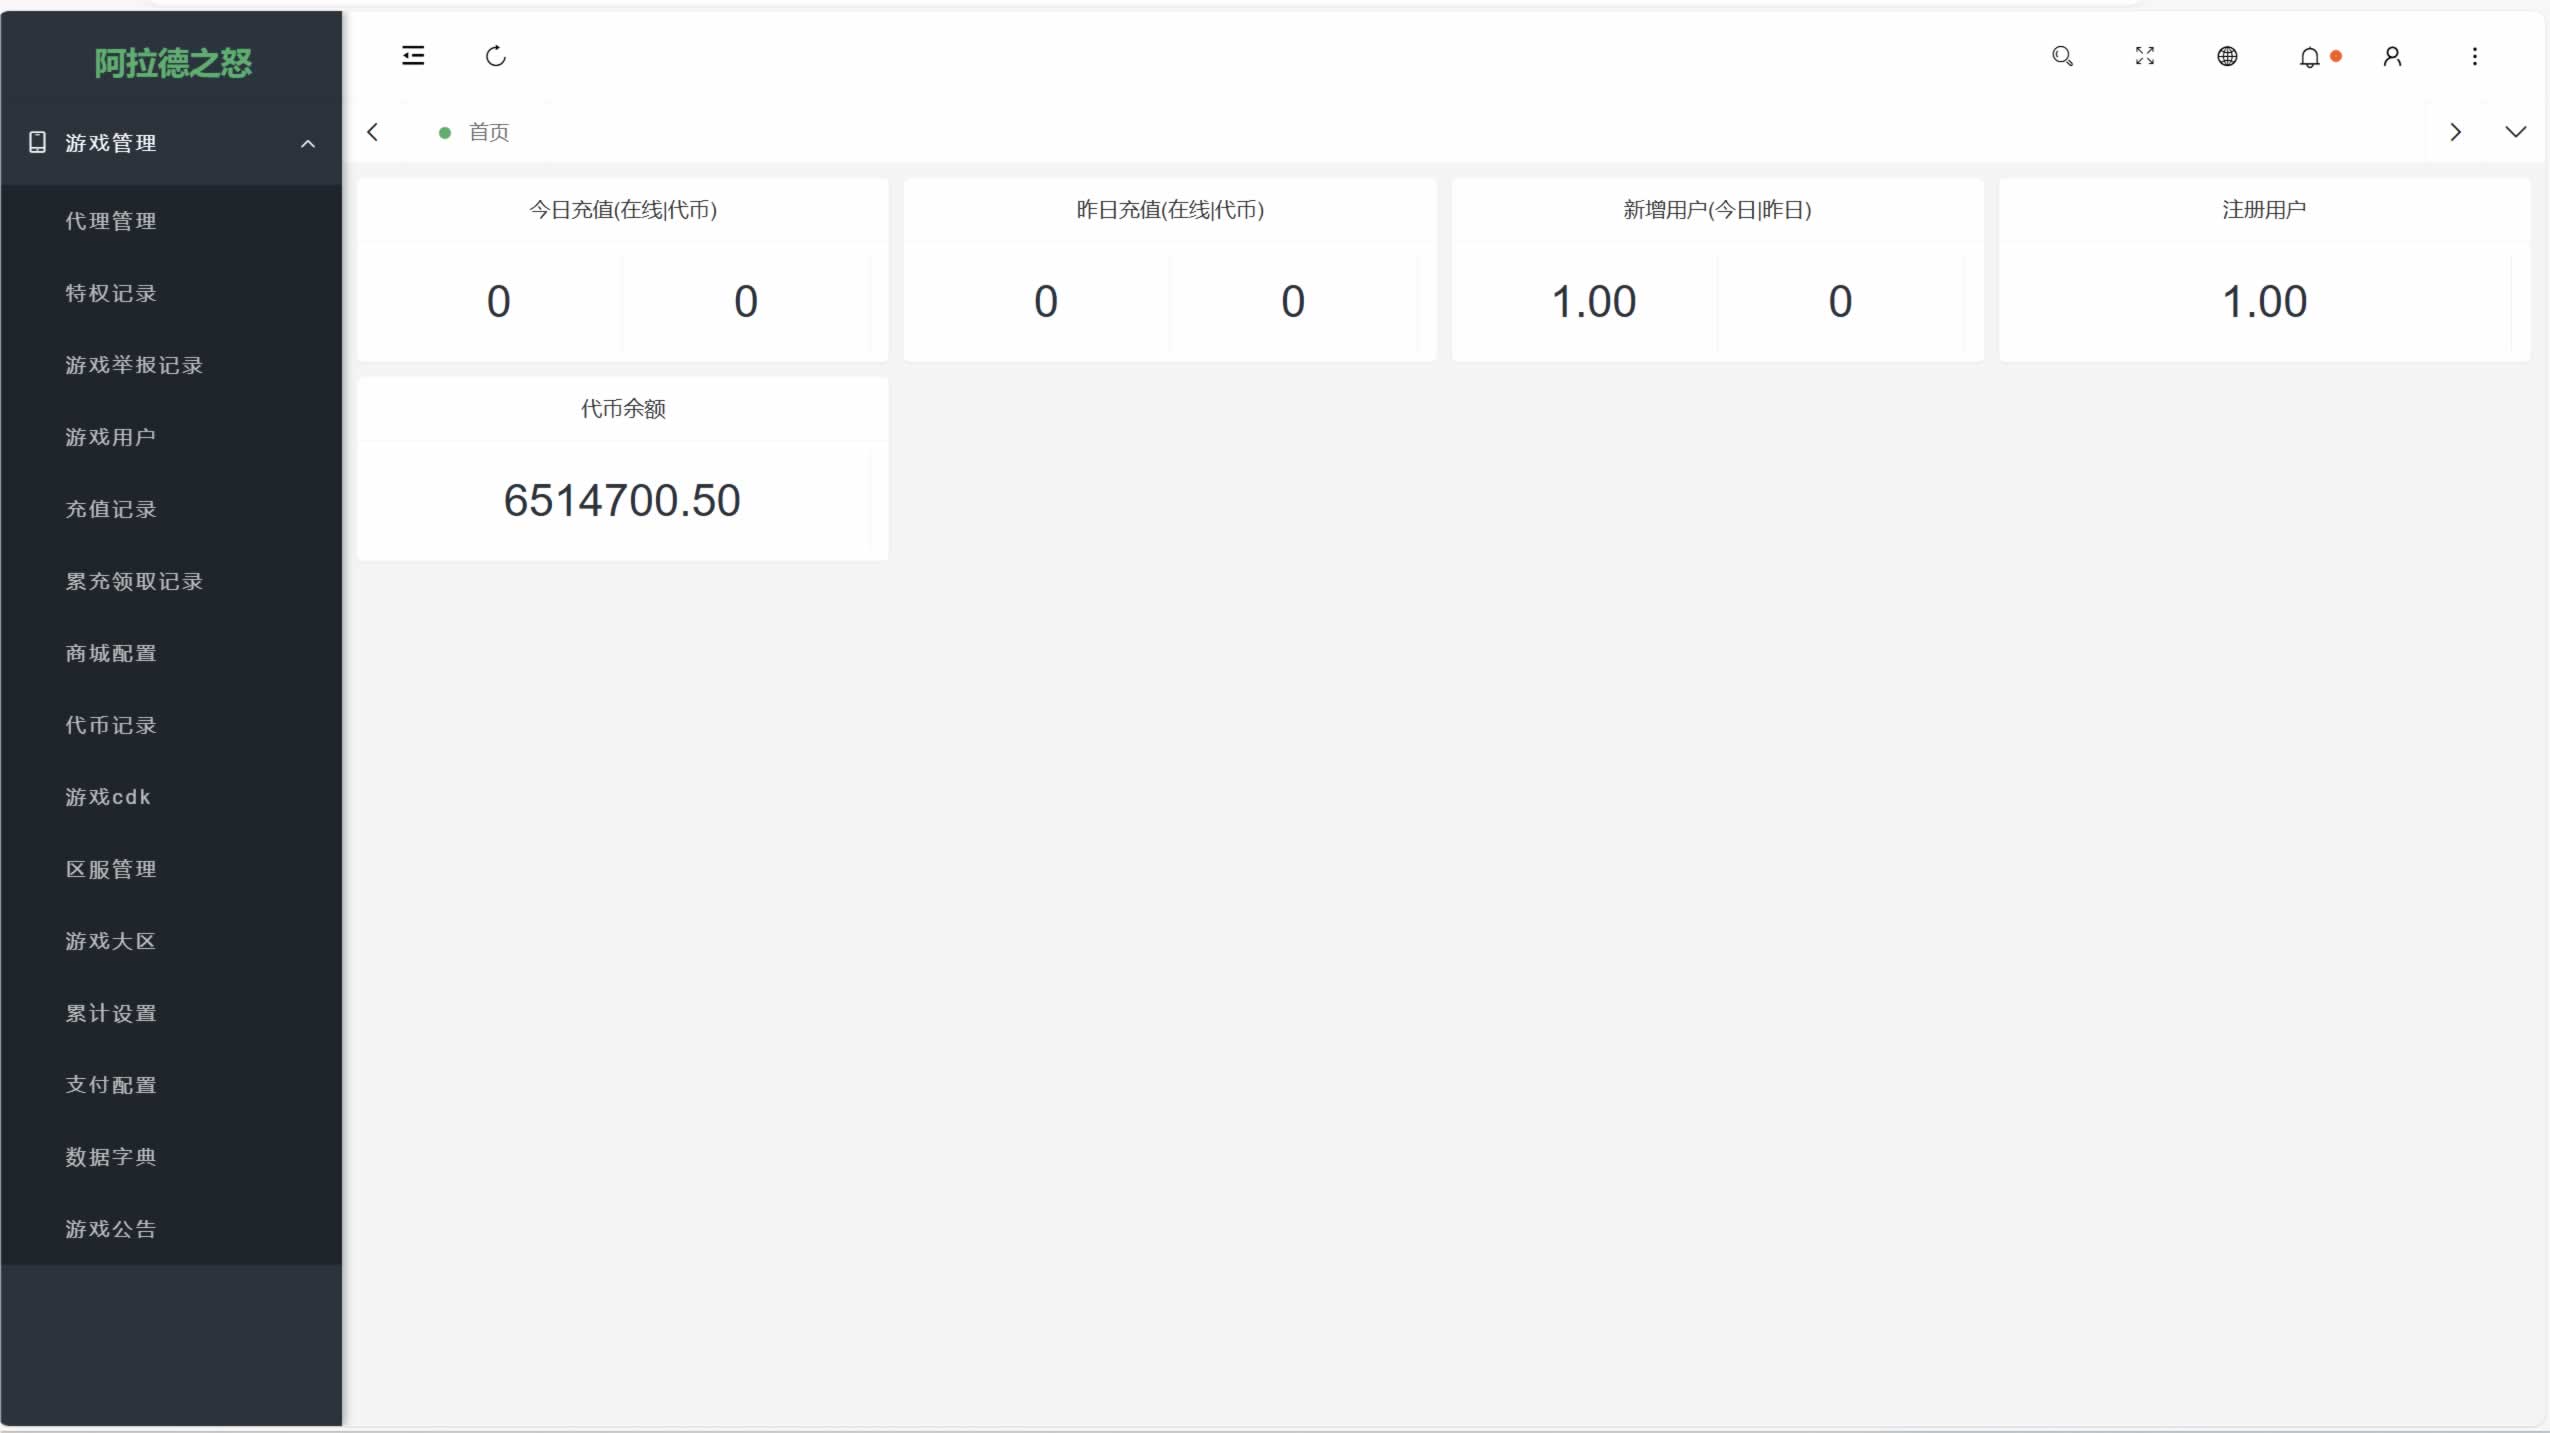The width and height of the screenshot is (2550, 1433).
Task: Open 充值记录 in the sidebar
Action: 111,509
